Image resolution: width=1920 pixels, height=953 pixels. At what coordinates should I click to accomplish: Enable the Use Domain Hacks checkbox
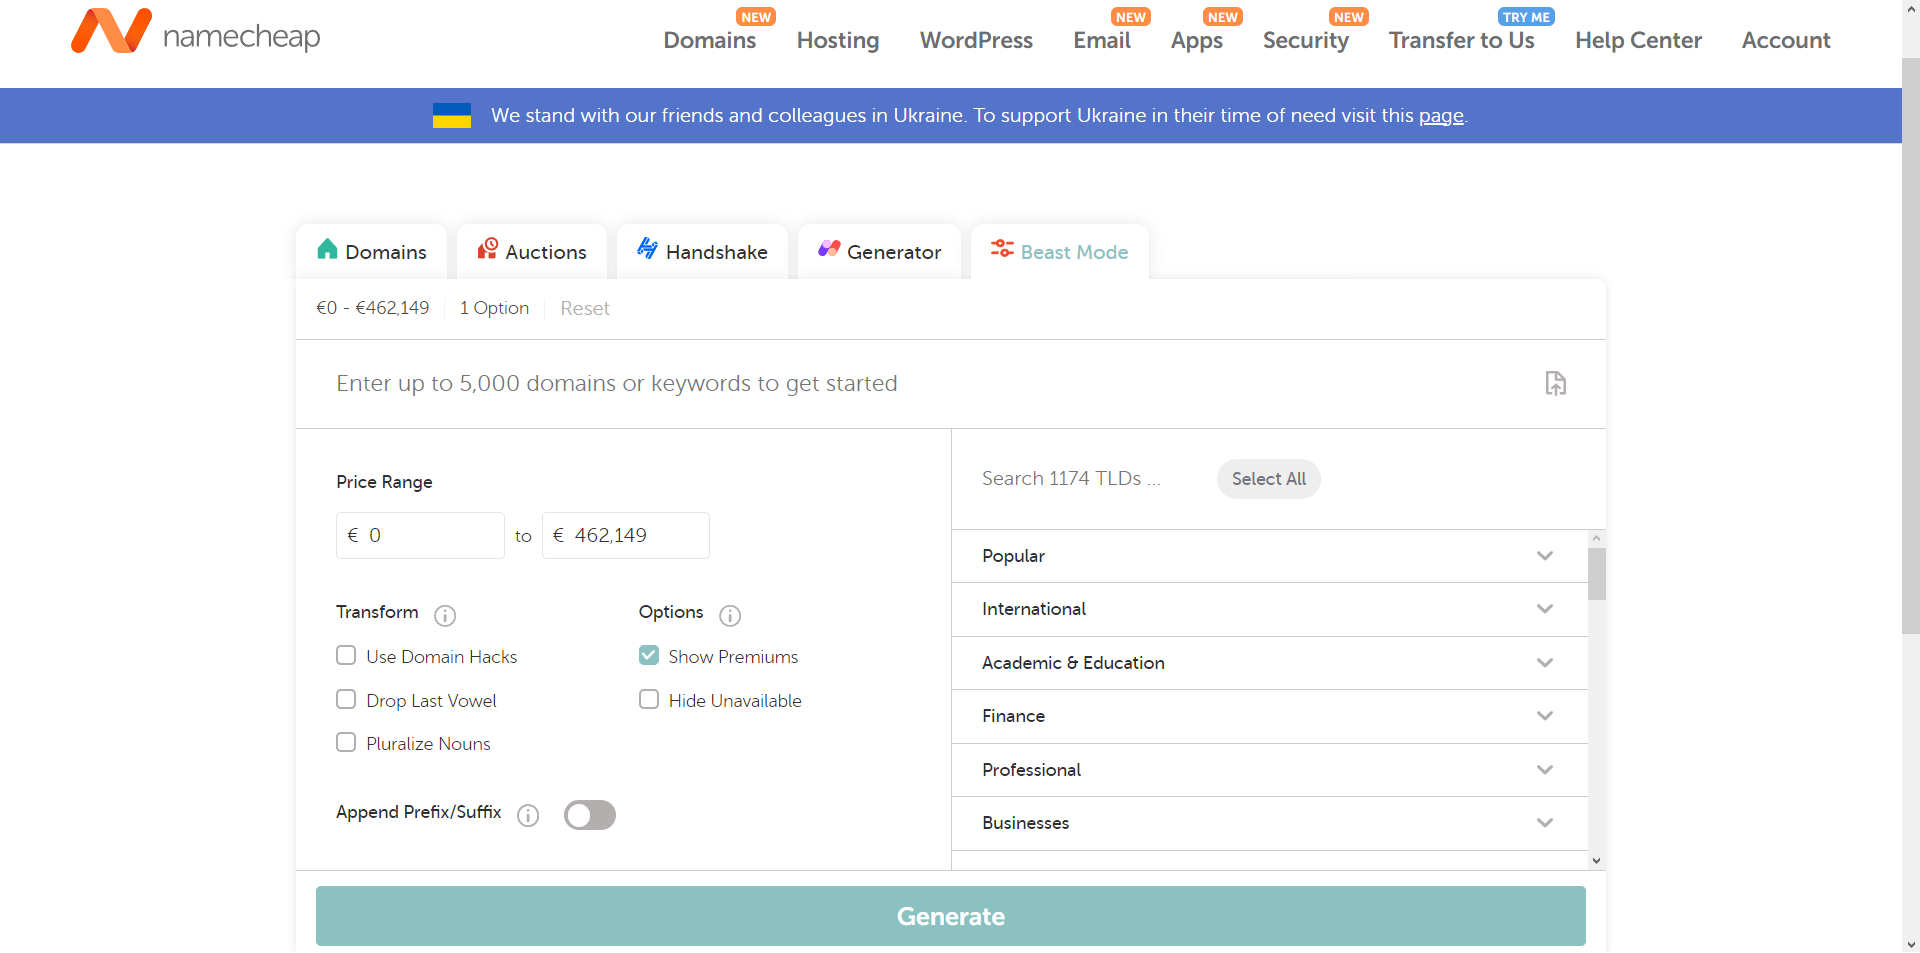click(346, 655)
